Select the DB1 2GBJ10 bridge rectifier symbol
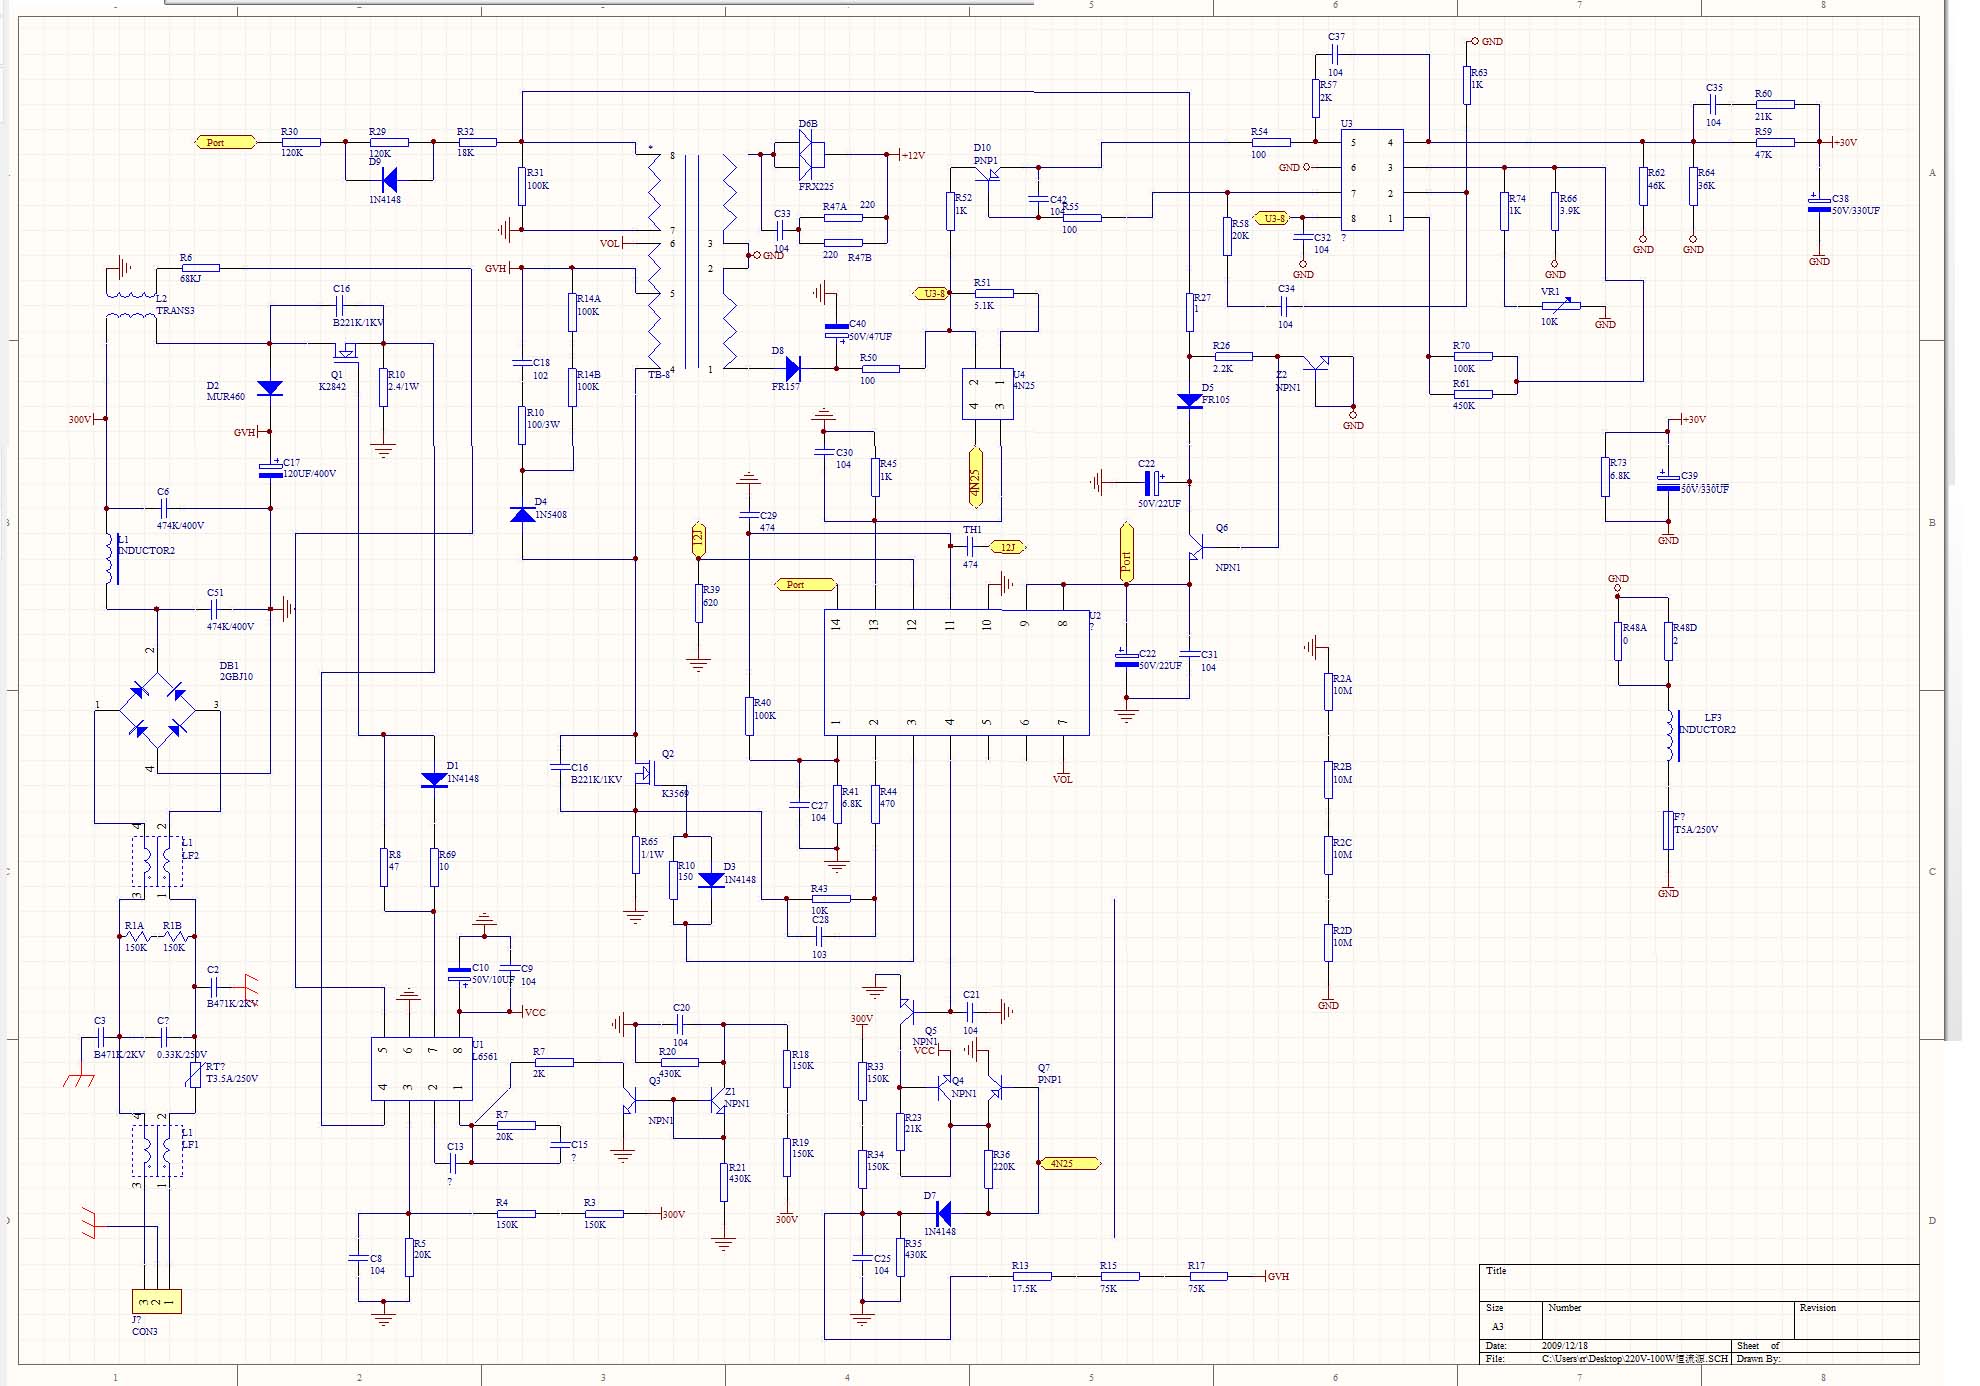This screenshot has width=1980, height=1386. [157, 710]
